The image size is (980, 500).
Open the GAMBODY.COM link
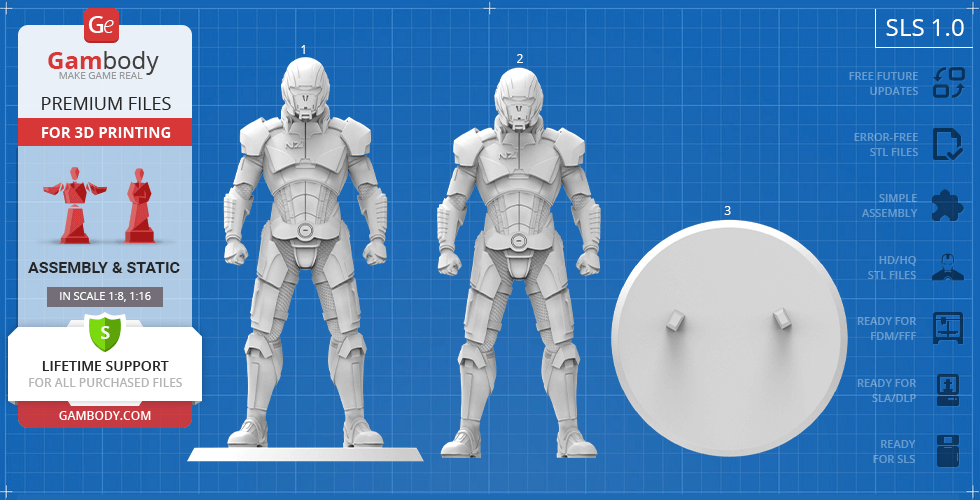pos(105,415)
